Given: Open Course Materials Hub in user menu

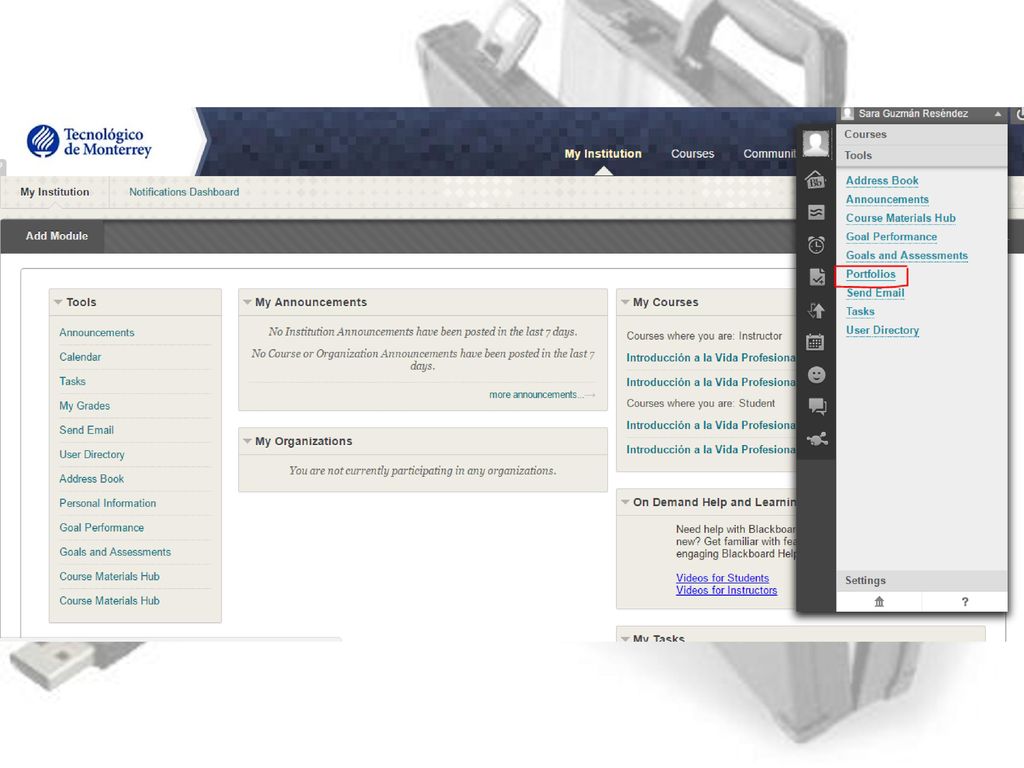Looking at the screenshot, I should (901, 218).
